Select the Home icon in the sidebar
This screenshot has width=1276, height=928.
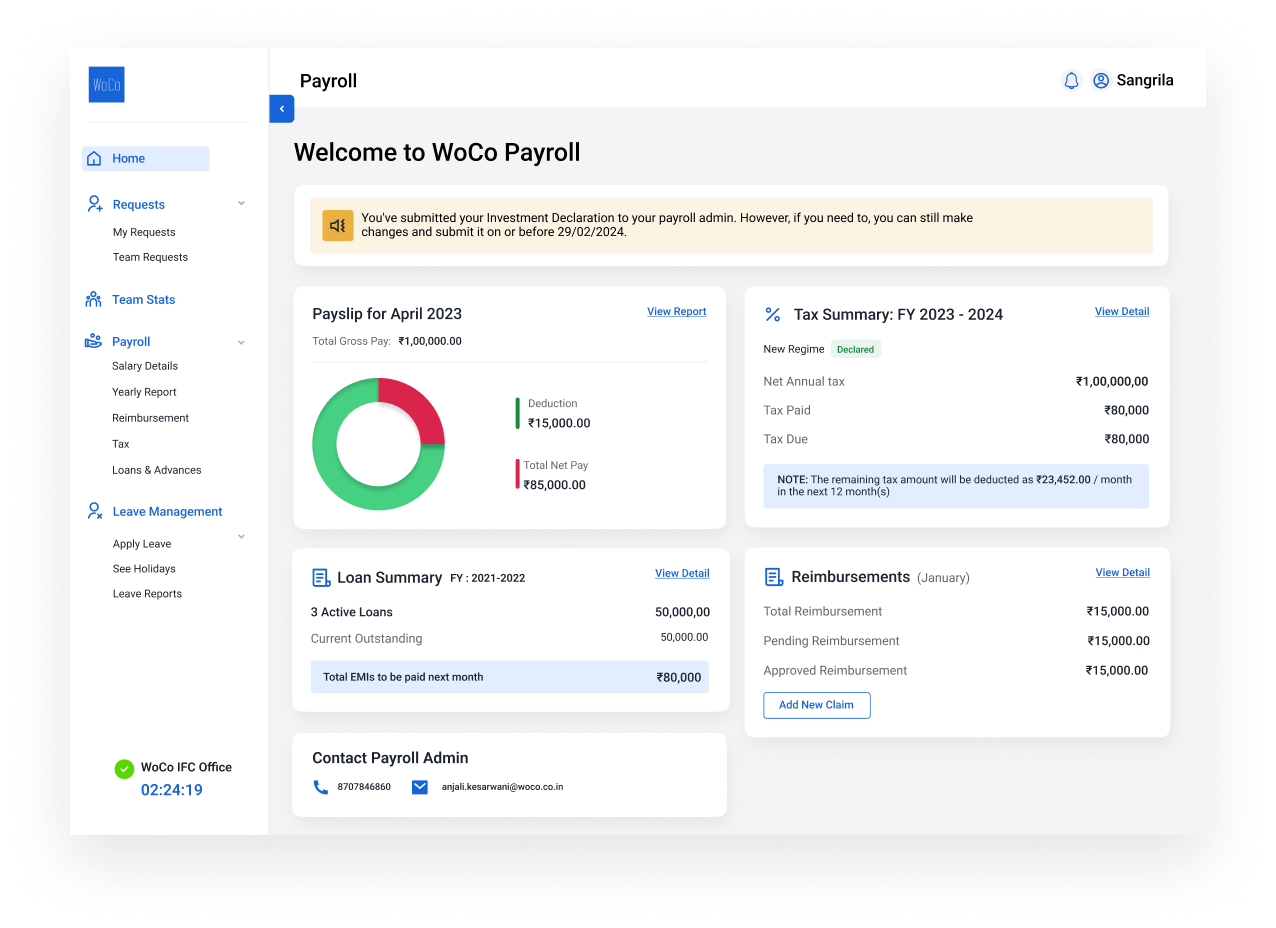(95, 158)
